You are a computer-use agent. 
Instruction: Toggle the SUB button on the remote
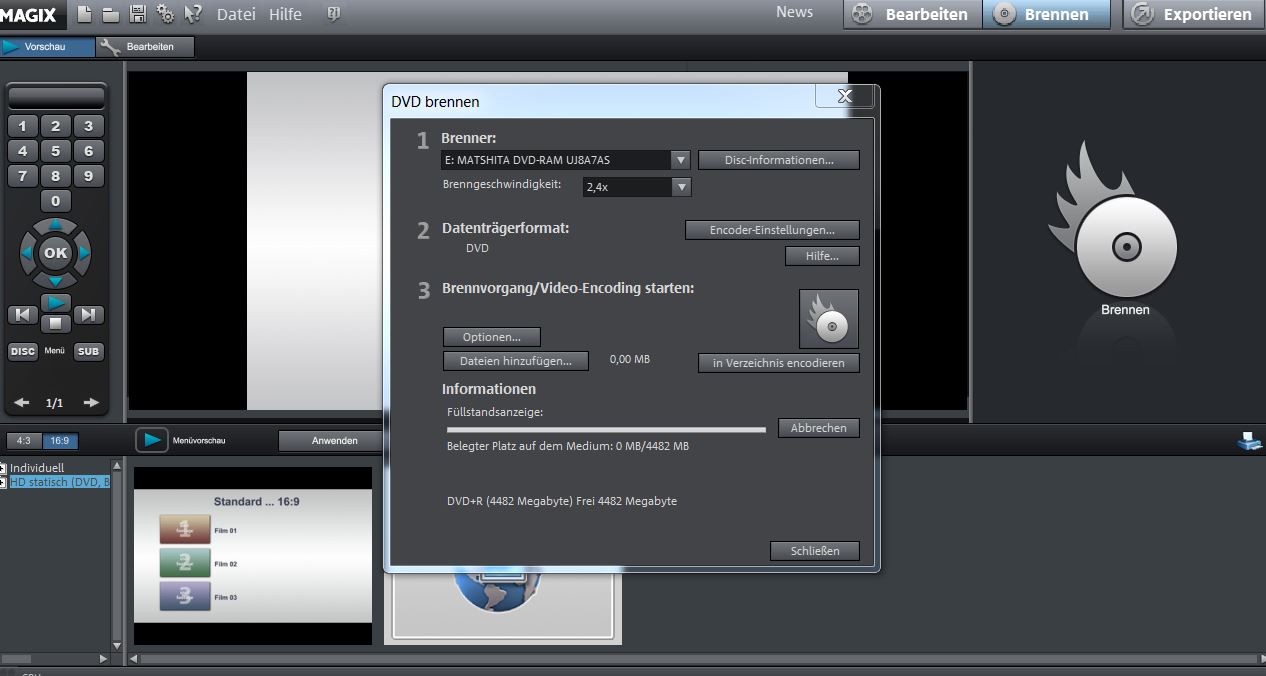click(88, 352)
